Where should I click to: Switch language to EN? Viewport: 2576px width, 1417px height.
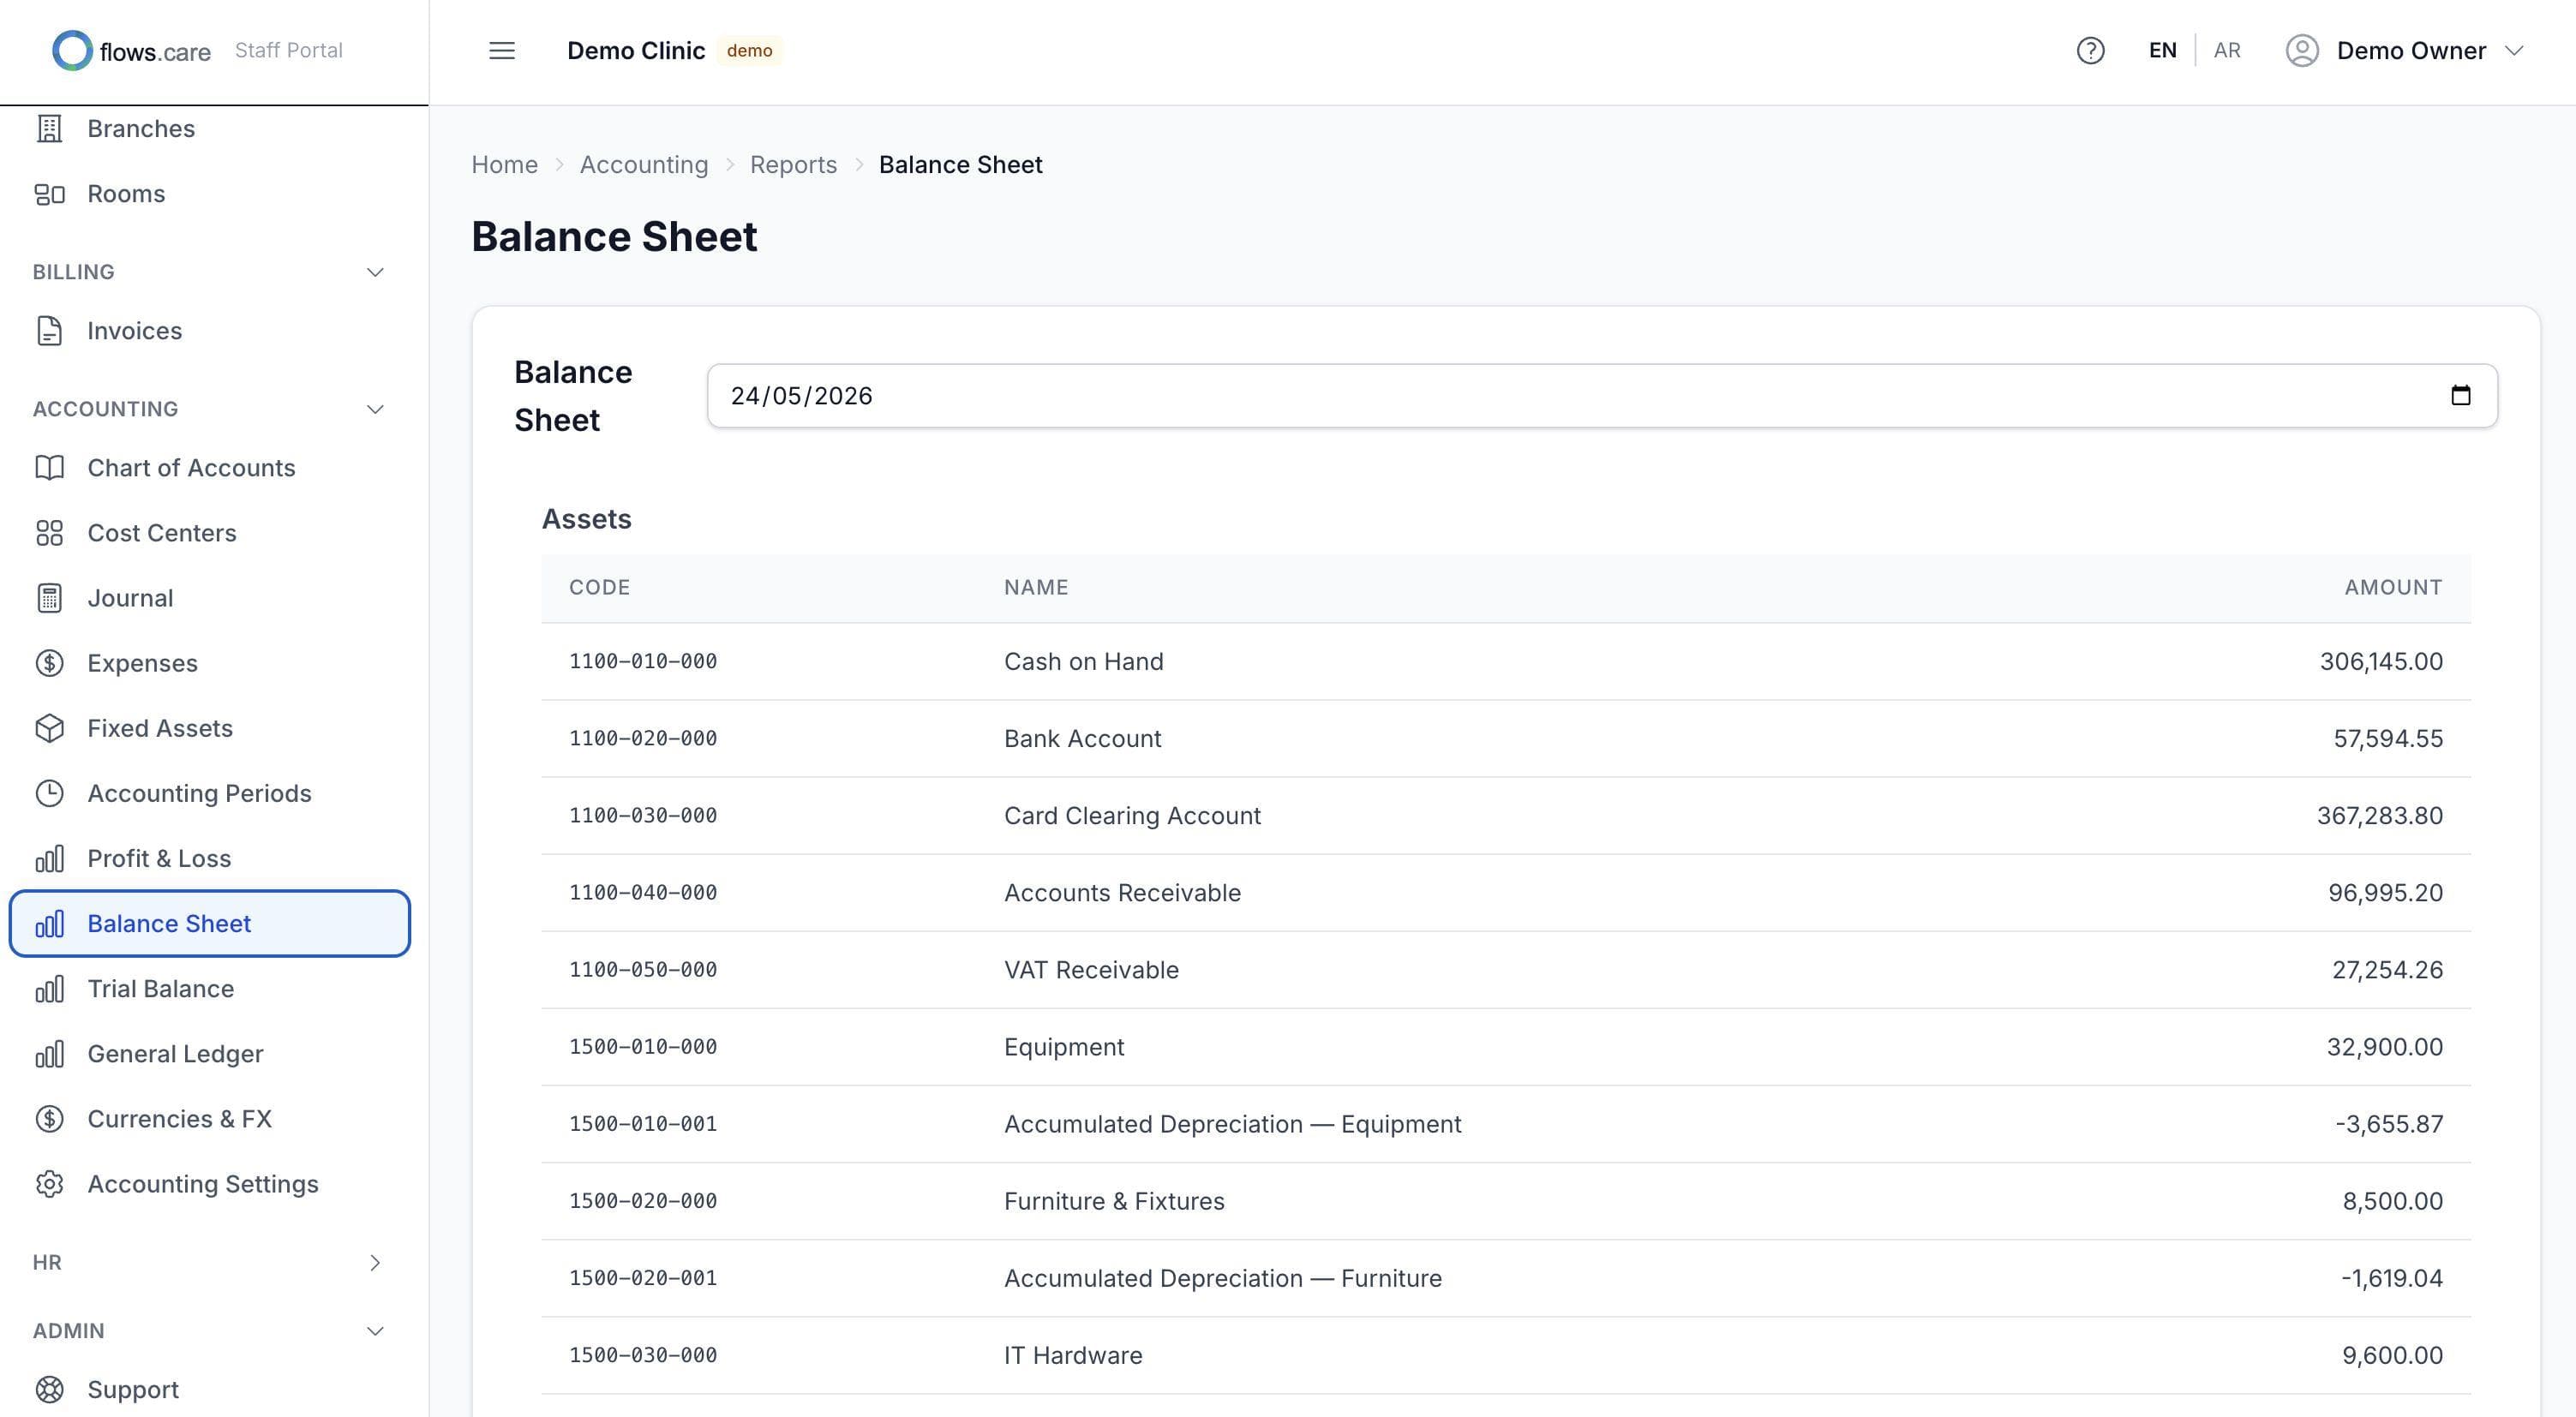(2162, 51)
